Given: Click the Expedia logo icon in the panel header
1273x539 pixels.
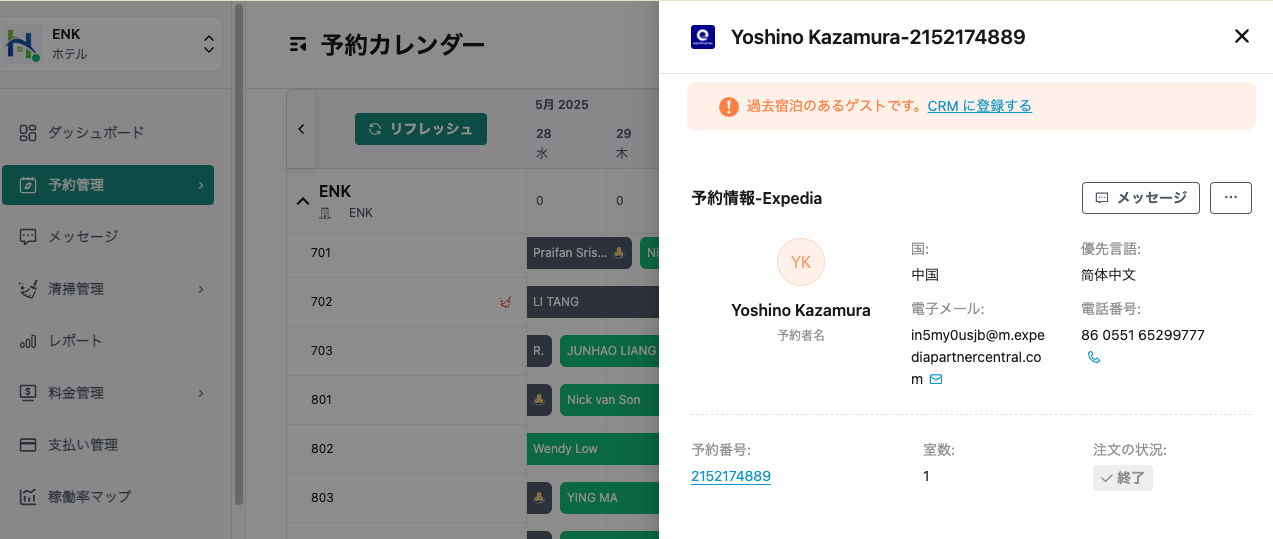Looking at the screenshot, I should (x=703, y=37).
